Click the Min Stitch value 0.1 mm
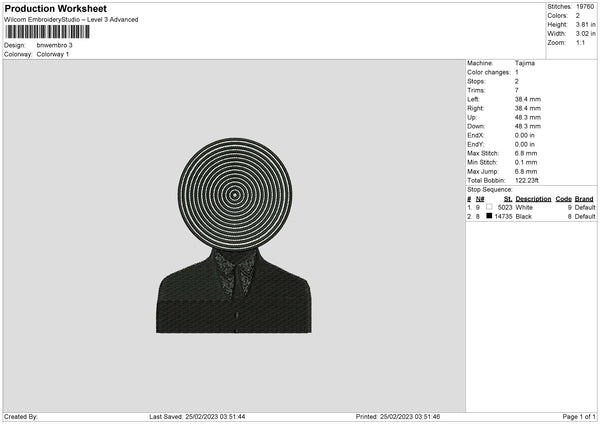 point(526,162)
